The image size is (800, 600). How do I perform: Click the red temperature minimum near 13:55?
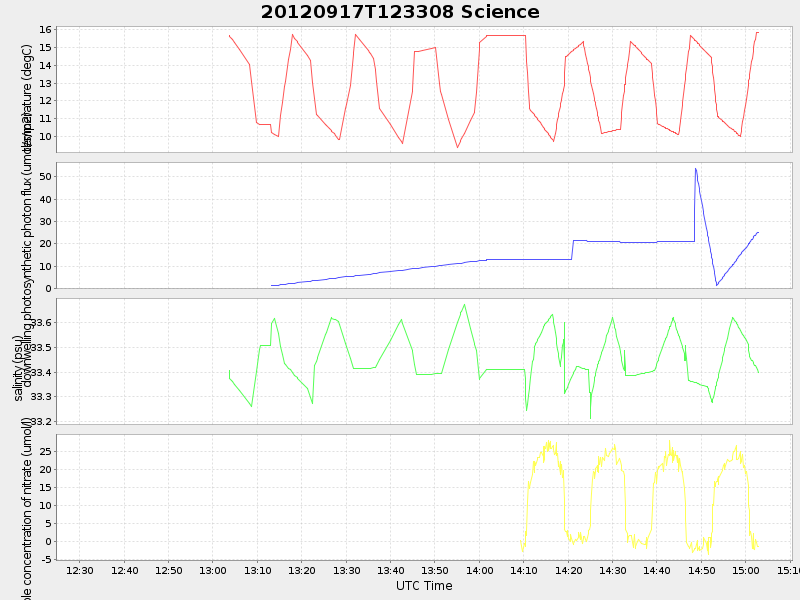click(x=458, y=147)
